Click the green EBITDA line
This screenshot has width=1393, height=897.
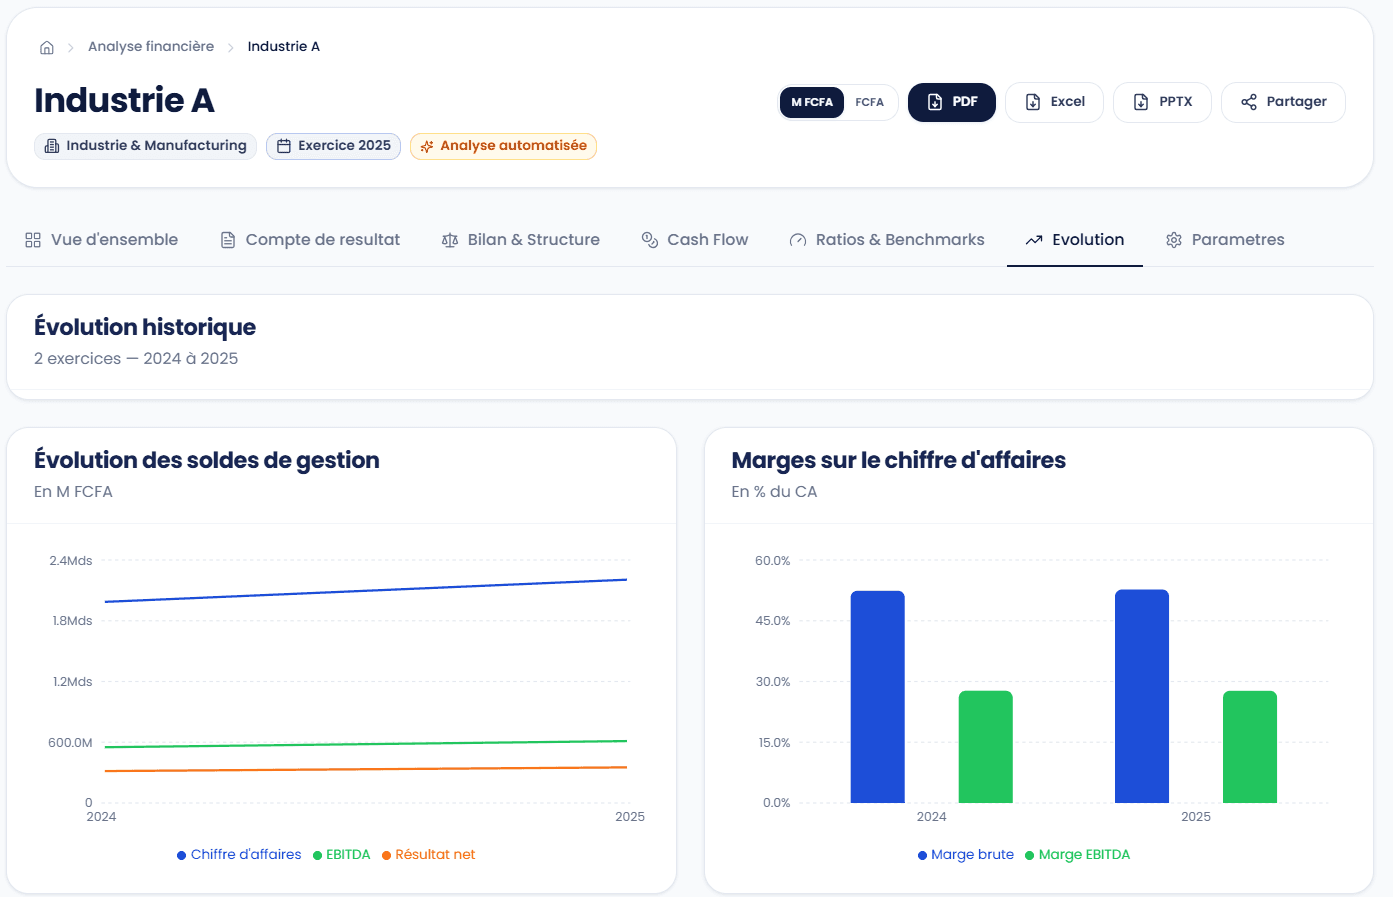click(x=366, y=744)
